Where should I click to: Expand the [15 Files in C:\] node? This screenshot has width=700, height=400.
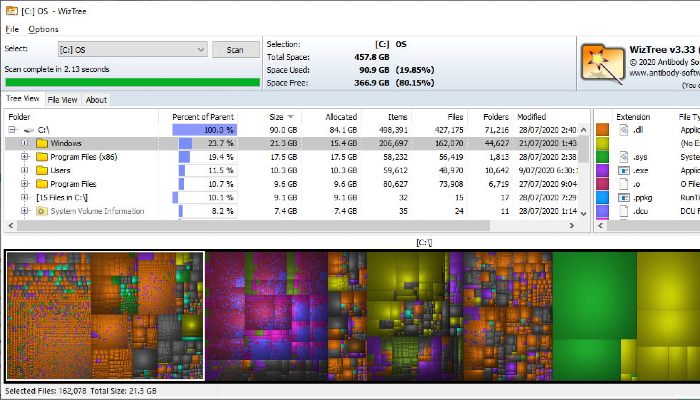pyautogui.click(x=25, y=197)
